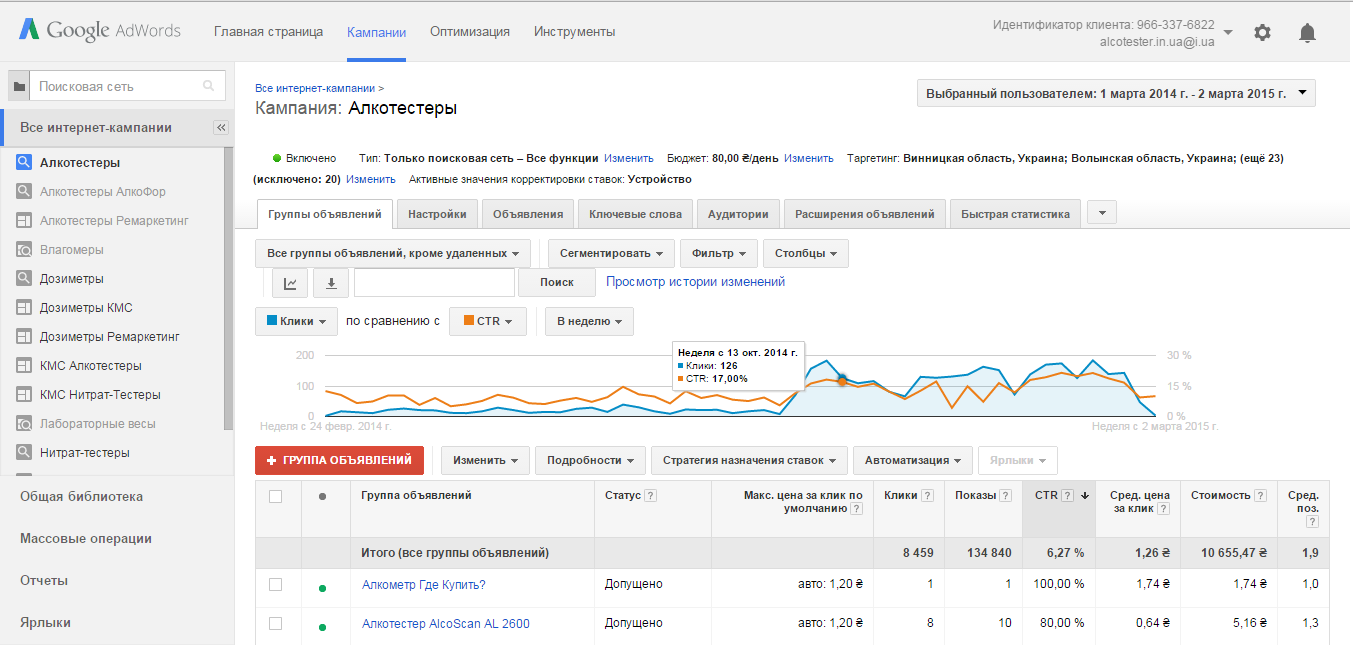Click the help icon under Сред. поз.
The width and height of the screenshot is (1353, 645).
[x=1312, y=522]
